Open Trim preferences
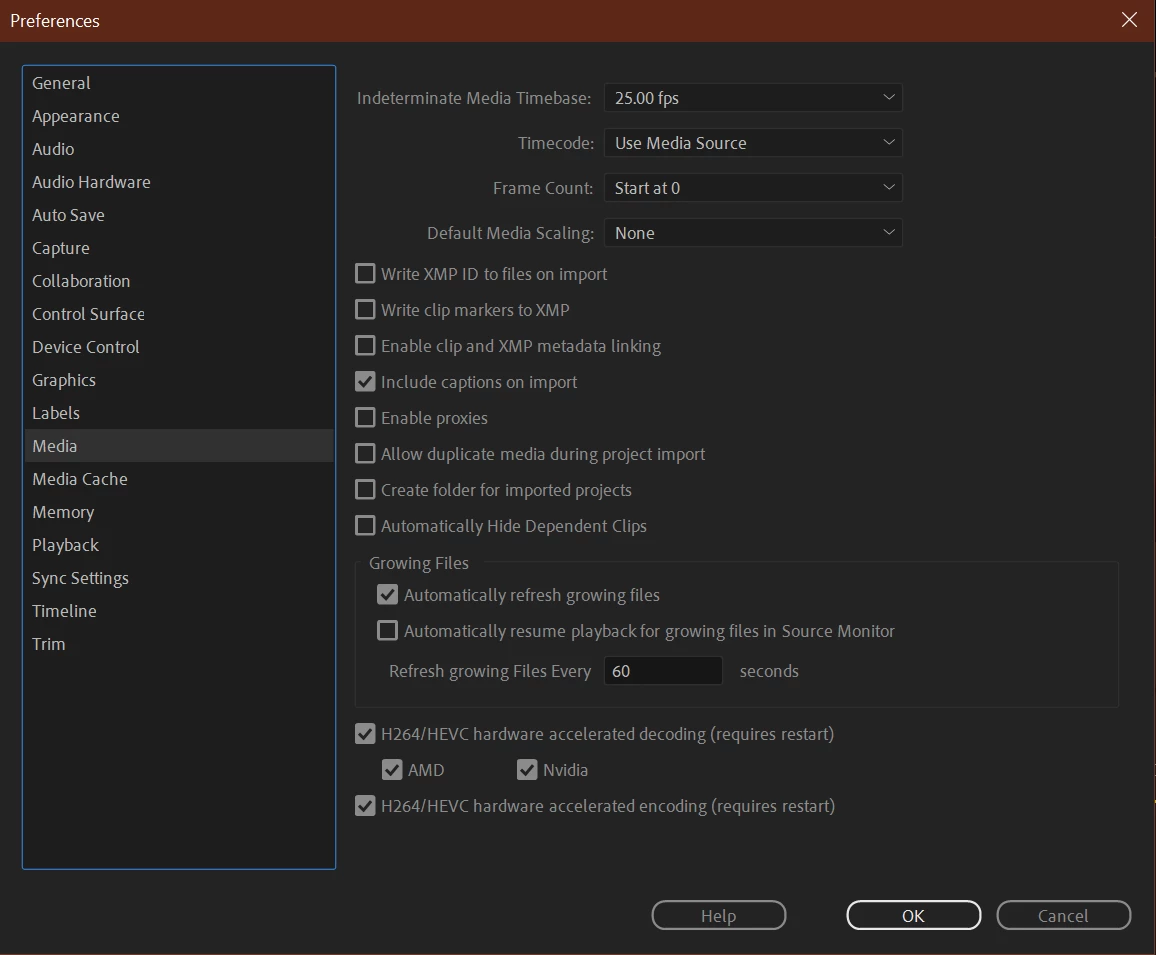Viewport: 1156px width, 955px height. pyautogui.click(x=179, y=644)
